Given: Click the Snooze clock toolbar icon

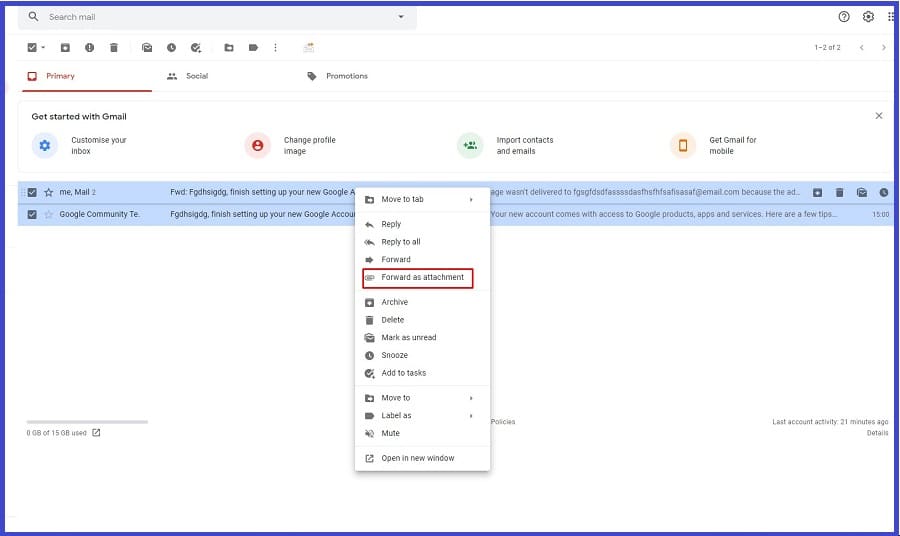Looking at the screenshot, I should tap(172, 48).
